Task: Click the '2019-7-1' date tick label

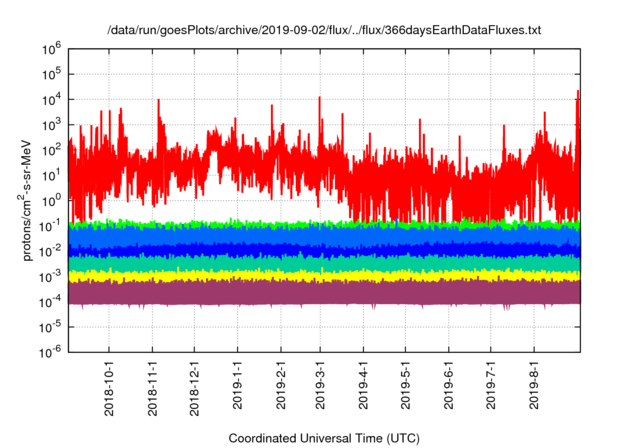Action: point(491,385)
